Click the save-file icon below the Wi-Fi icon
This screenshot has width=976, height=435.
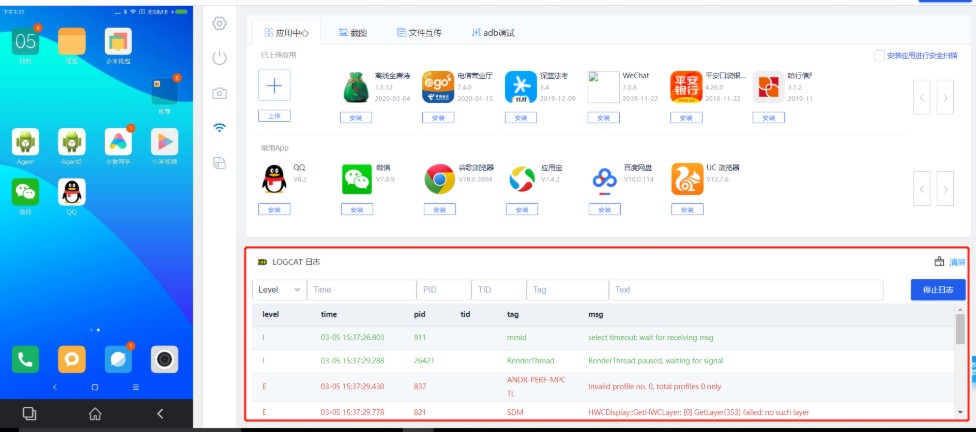[219, 163]
